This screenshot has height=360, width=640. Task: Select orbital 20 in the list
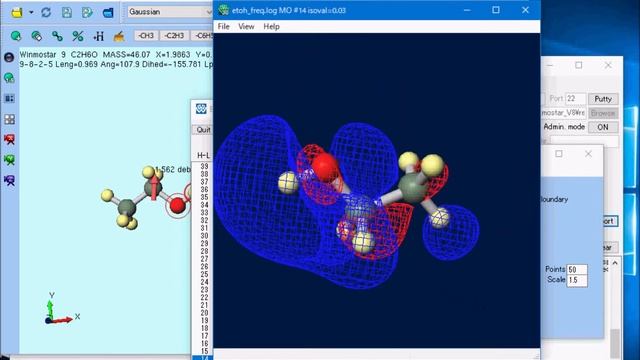[x=204, y=313]
